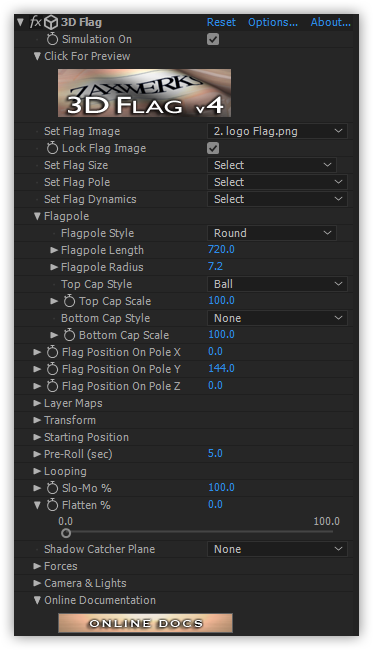Expand the Flagpole Length property
The image size is (373, 650).
pos(54,250)
